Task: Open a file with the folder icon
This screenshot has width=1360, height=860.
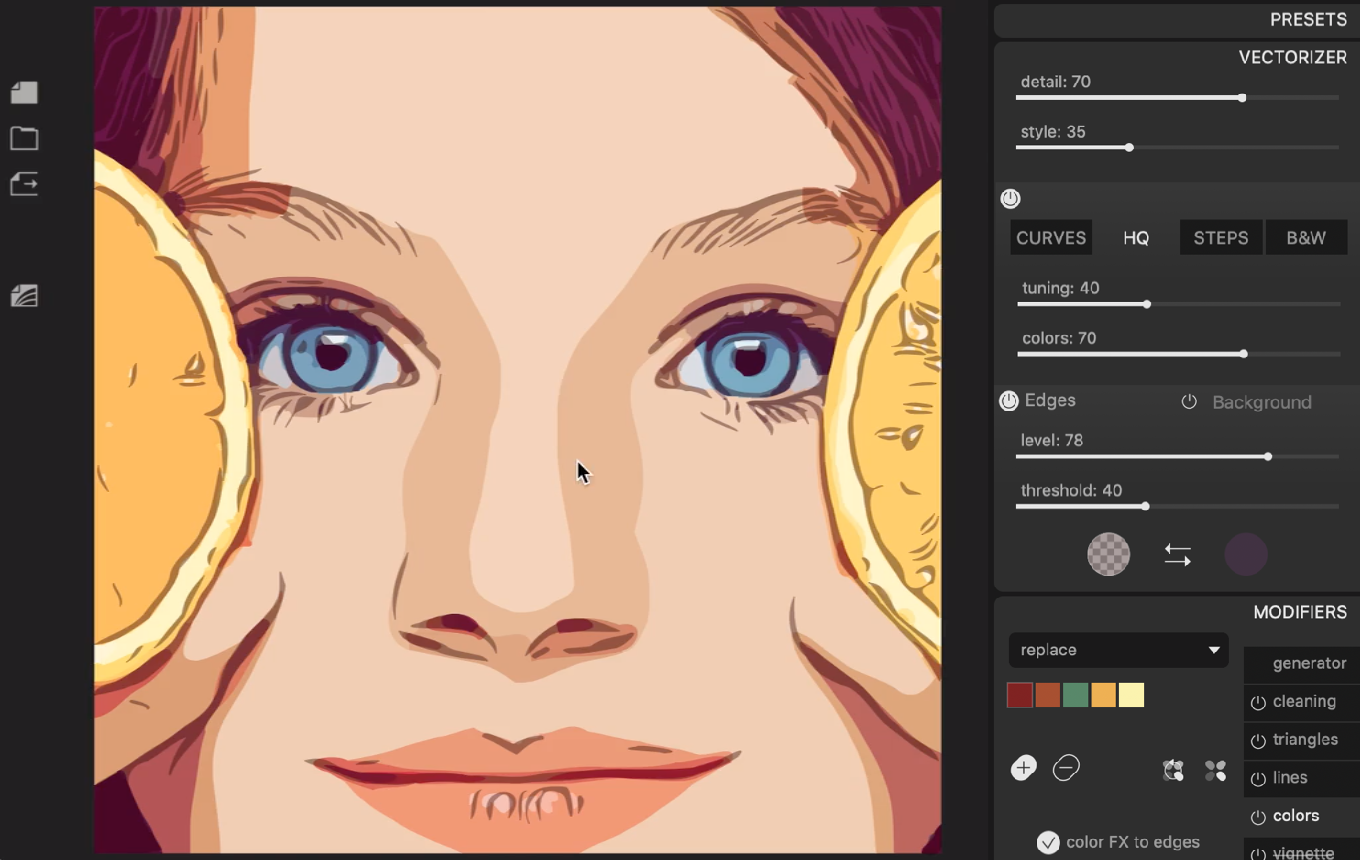Action: click(x=24, y=138)
